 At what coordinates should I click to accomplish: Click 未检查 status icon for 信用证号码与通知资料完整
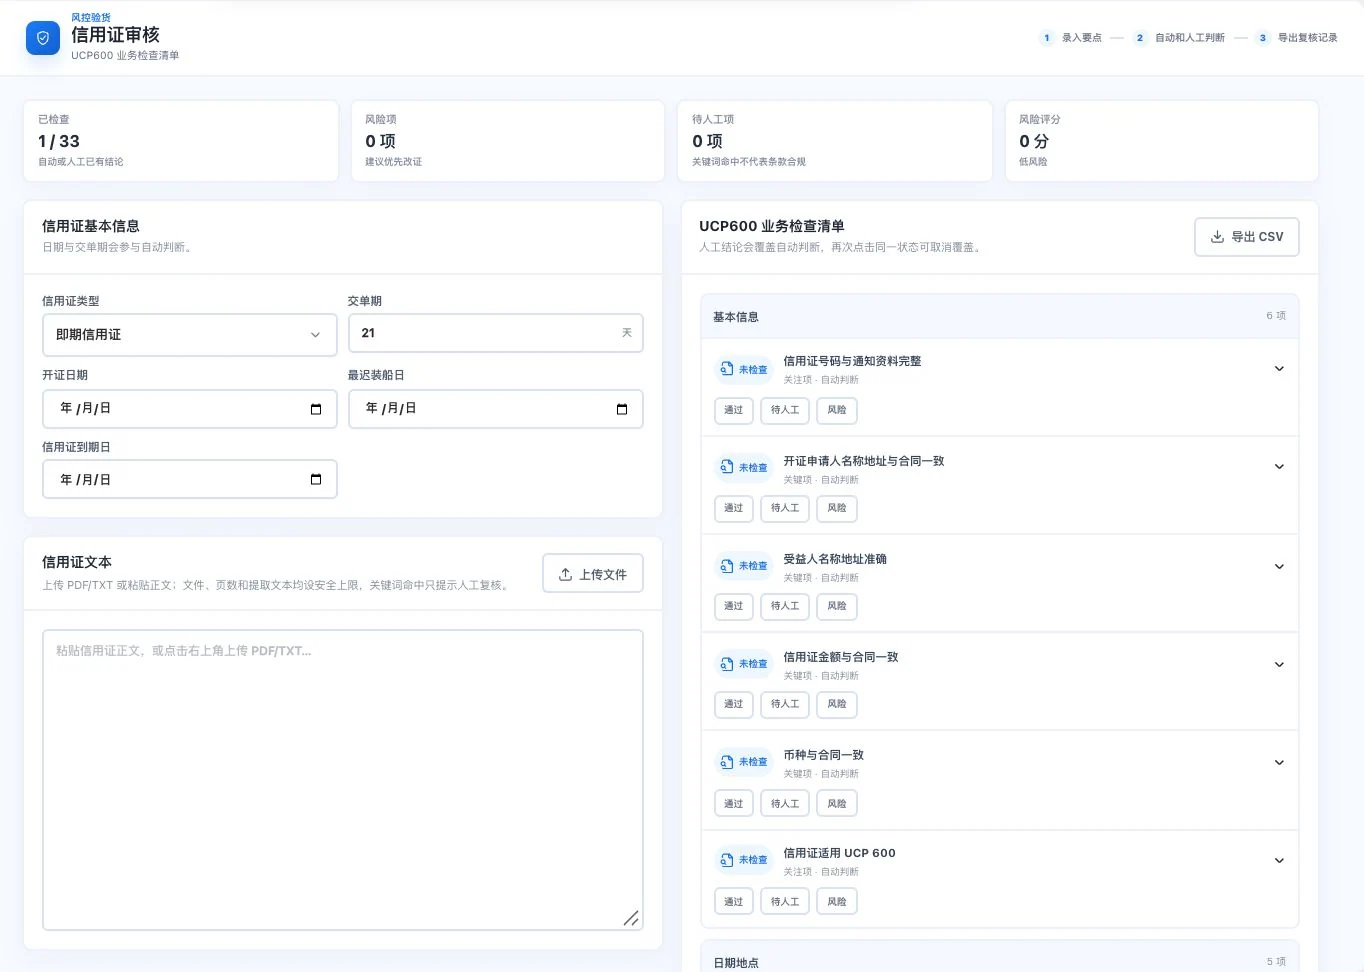[727, 369]
